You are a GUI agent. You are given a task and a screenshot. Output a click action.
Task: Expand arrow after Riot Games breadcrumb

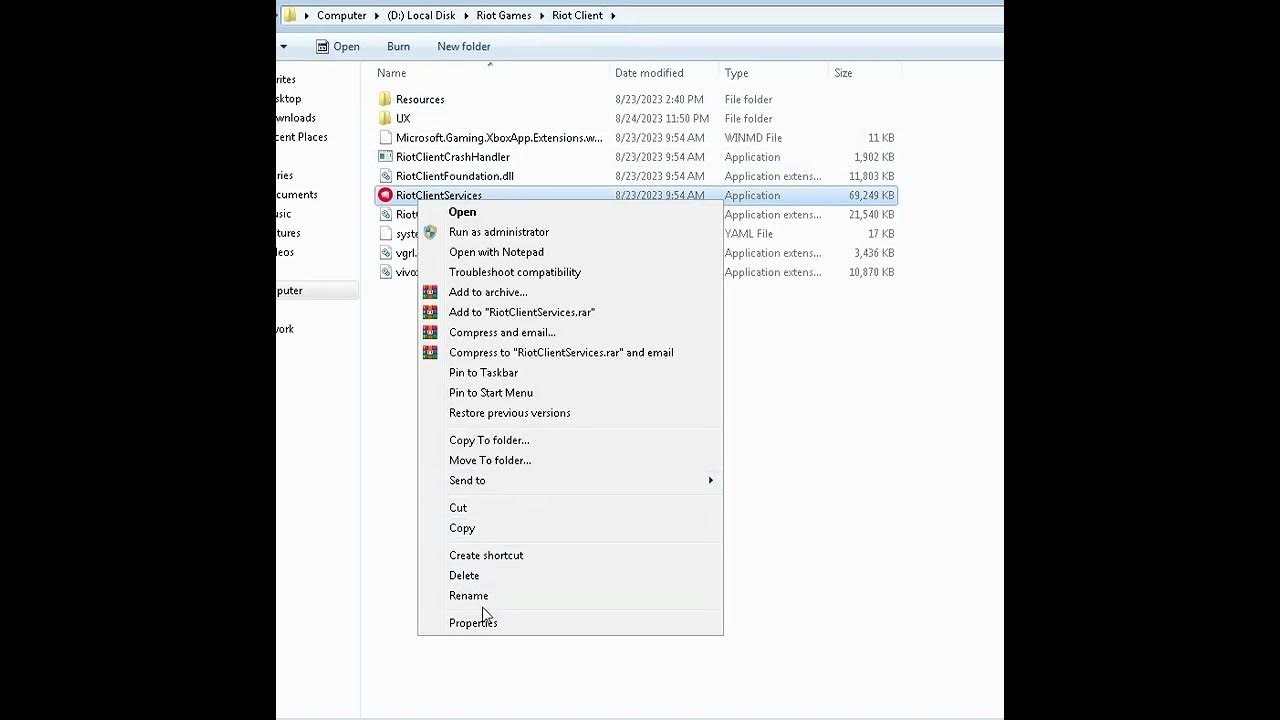pos(544,16)
